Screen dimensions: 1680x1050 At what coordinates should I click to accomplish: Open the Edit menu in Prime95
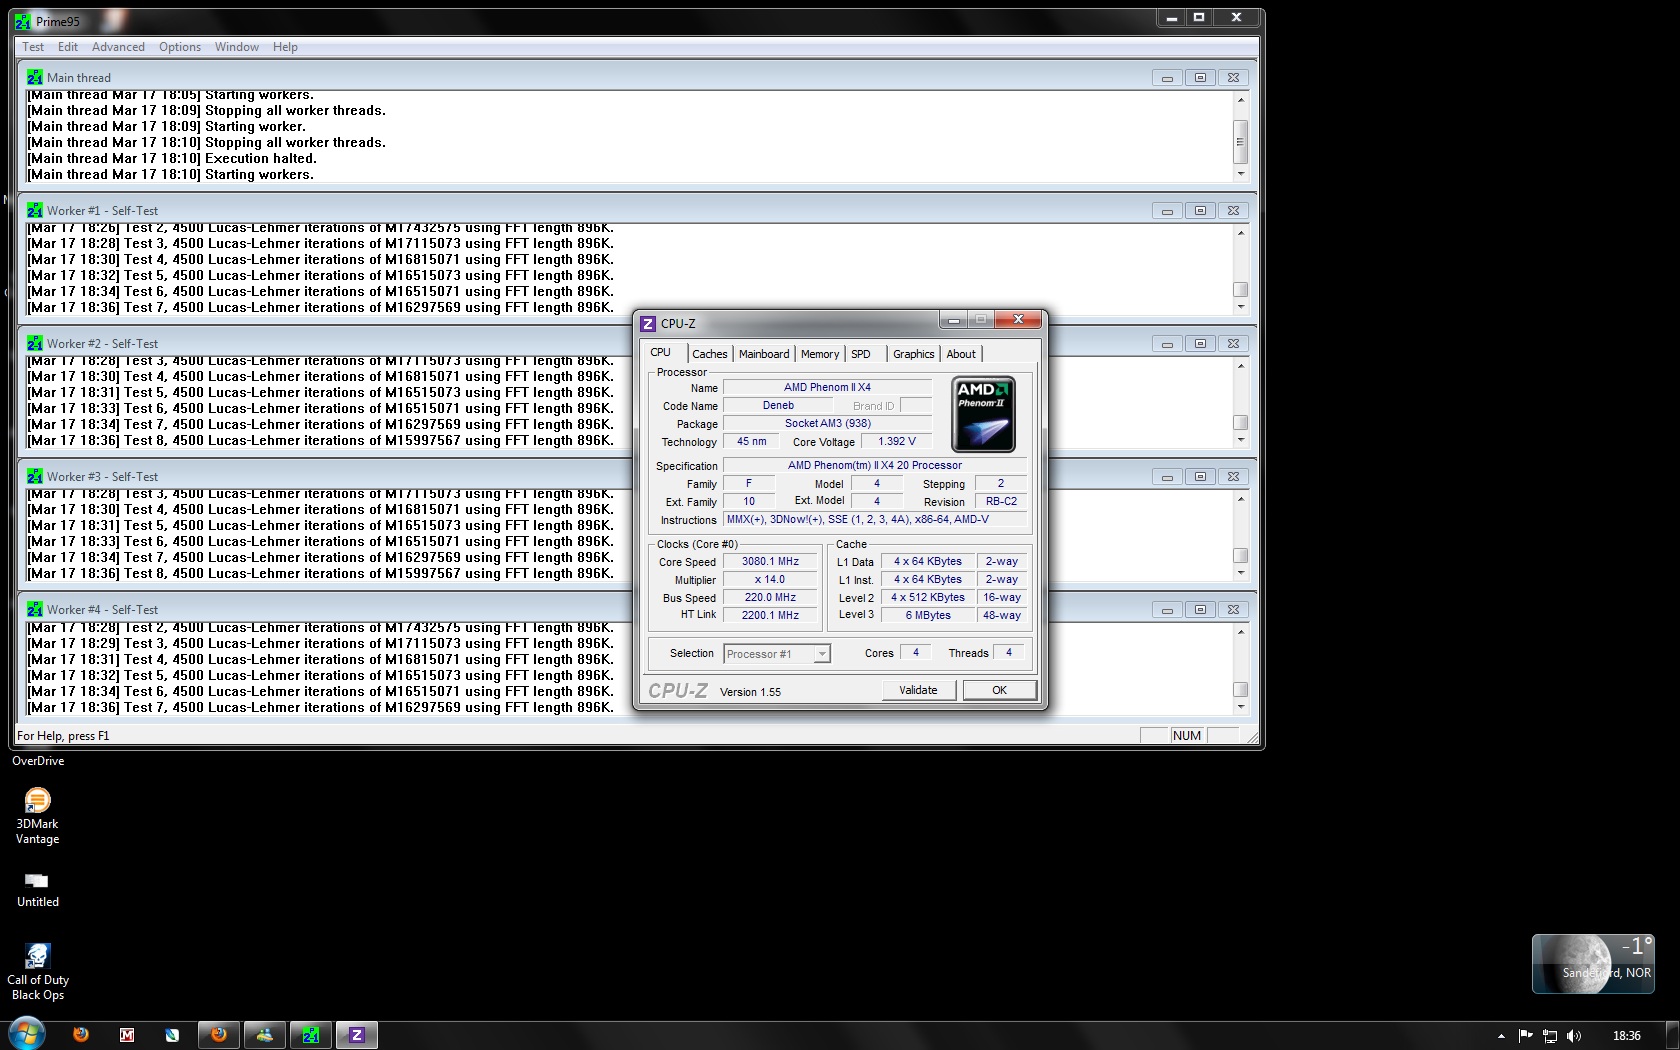coord(68,47)
